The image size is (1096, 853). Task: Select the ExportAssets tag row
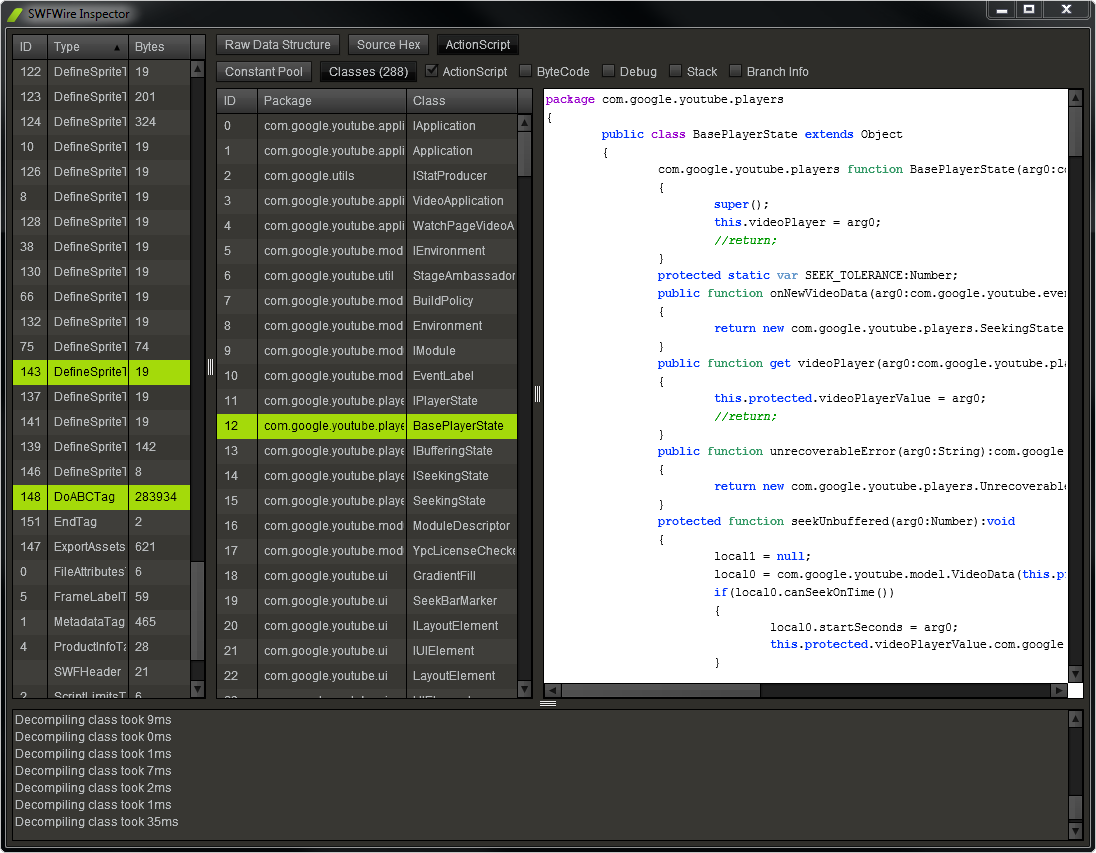pos(101,547)
